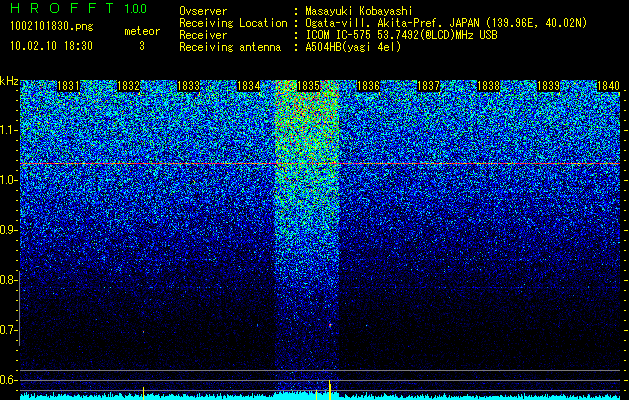The image size is (629, 400).
Task: Click the 1835 time marker
Action: coord(308,86)
